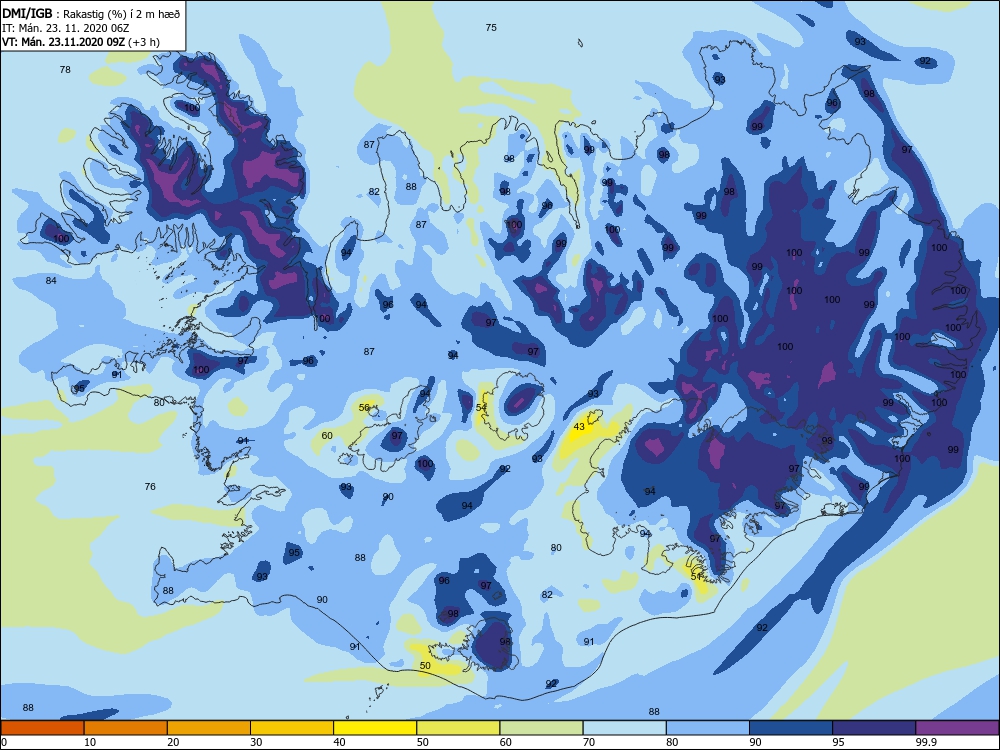Click the map value '60' in the central highlands

point(327,436)
